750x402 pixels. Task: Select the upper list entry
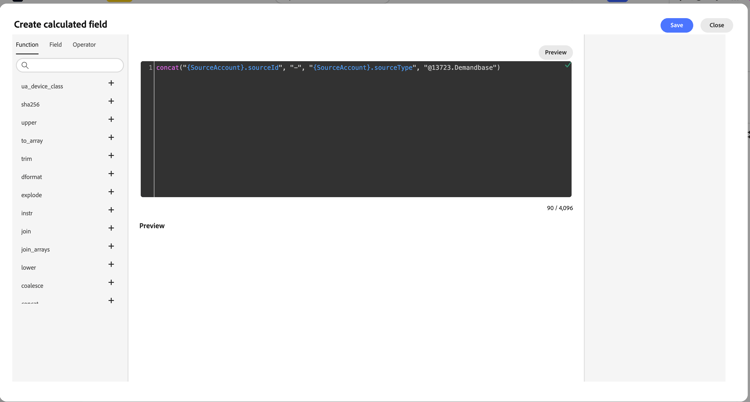[29, 123]
